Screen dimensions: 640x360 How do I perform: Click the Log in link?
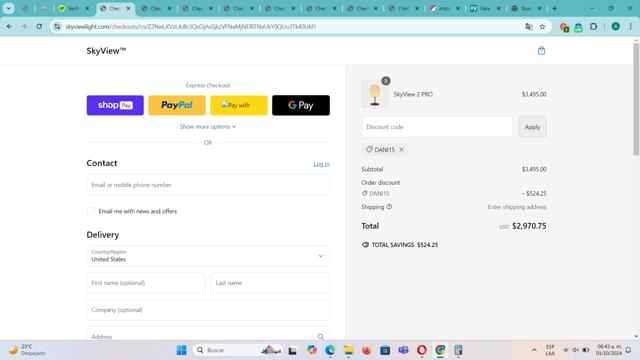coord(321,164)
